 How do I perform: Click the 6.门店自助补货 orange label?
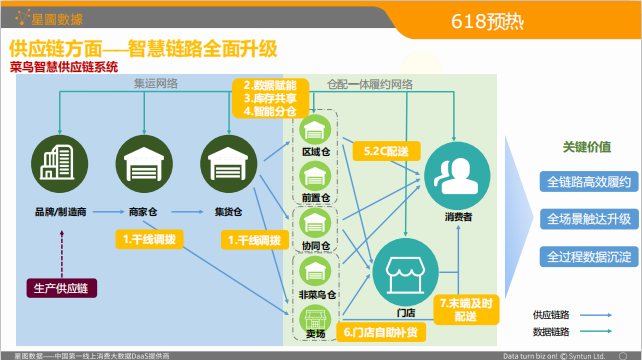(x=381, y=332)
